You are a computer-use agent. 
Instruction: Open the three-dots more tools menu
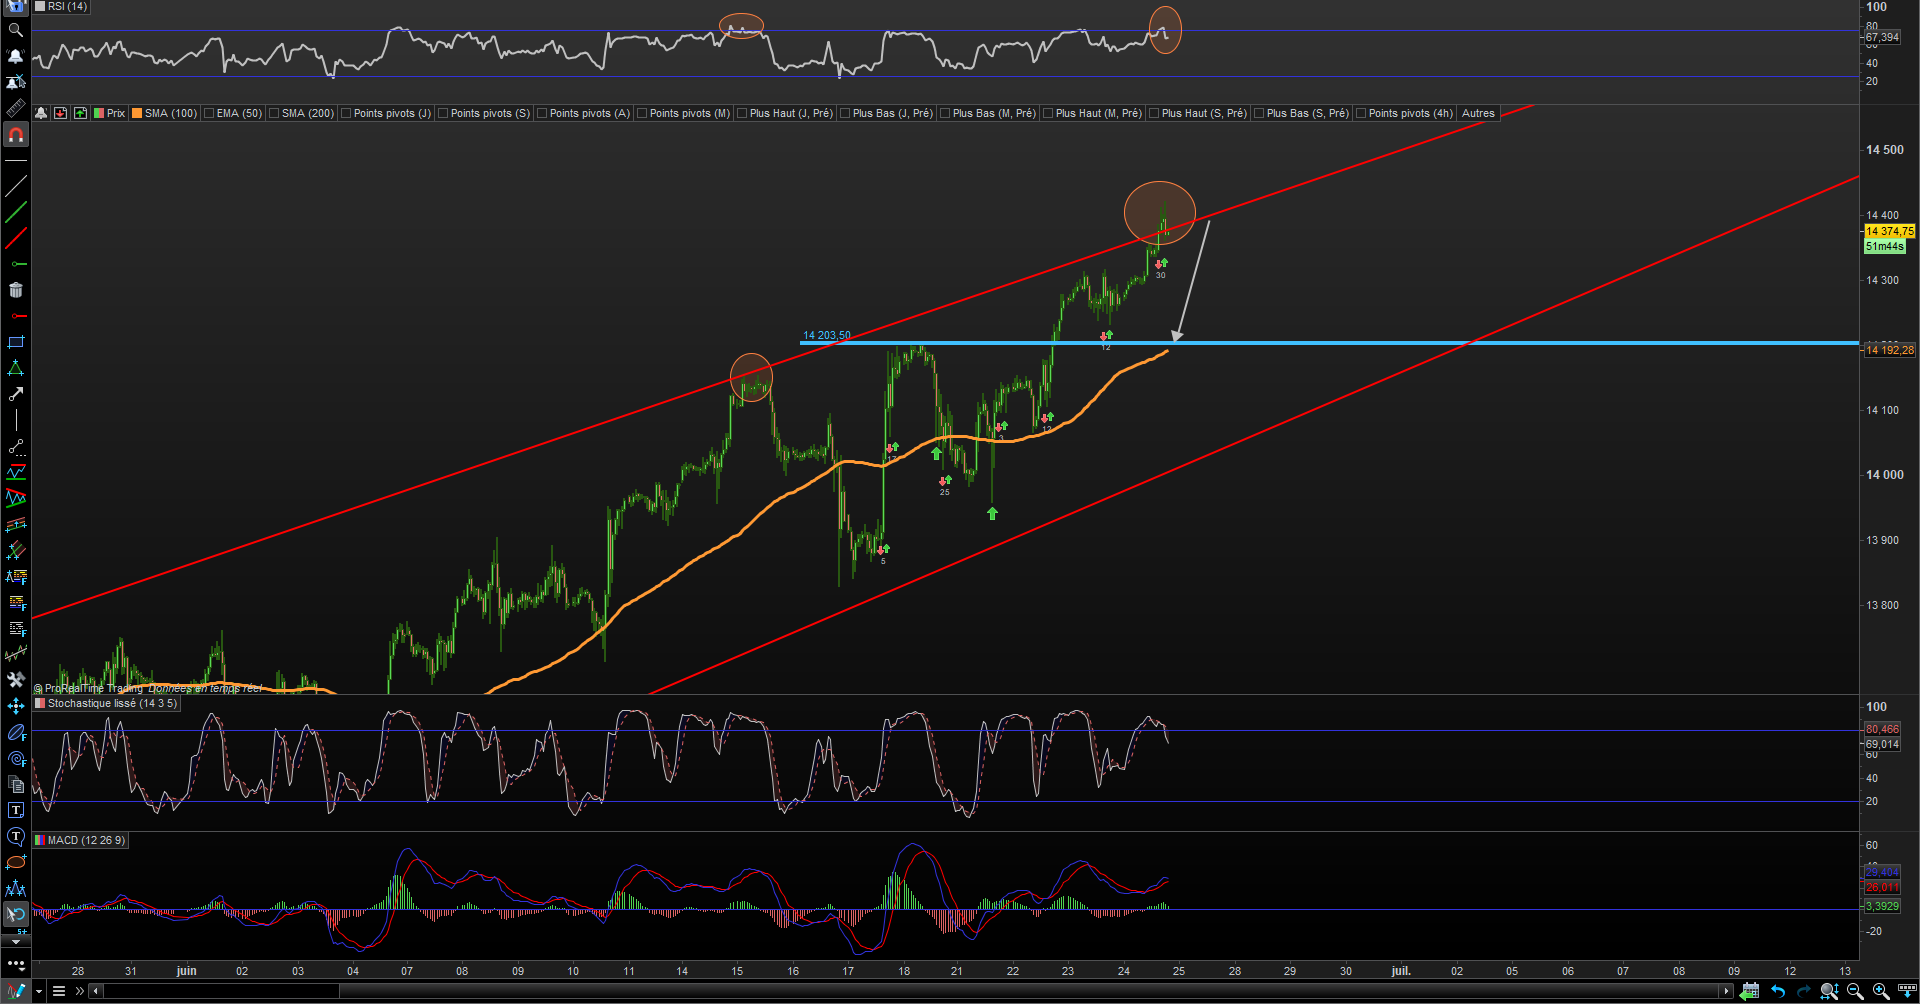[15, 964]
